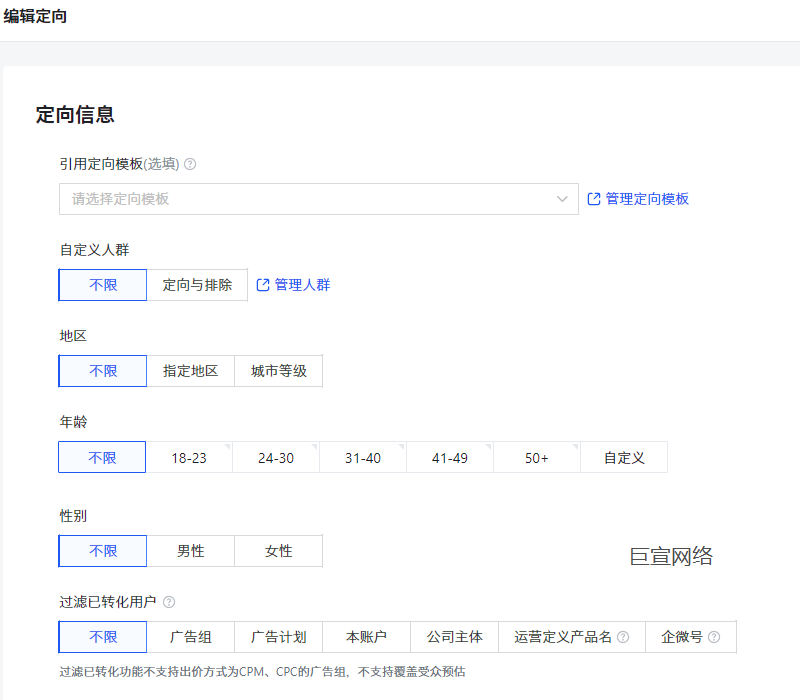Select the 50+ age range button
The height and width of the screenshot is (700, 800).
click(x=537, y=456)
